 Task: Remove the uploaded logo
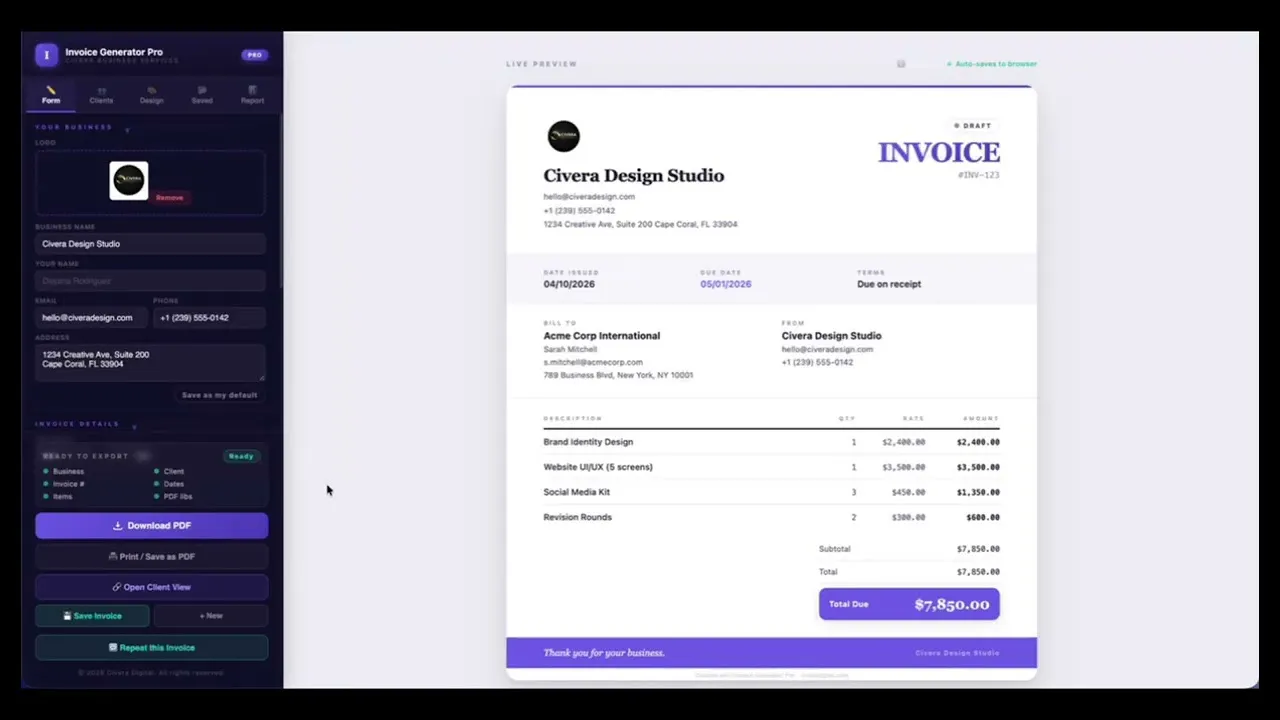coord(169,198)
